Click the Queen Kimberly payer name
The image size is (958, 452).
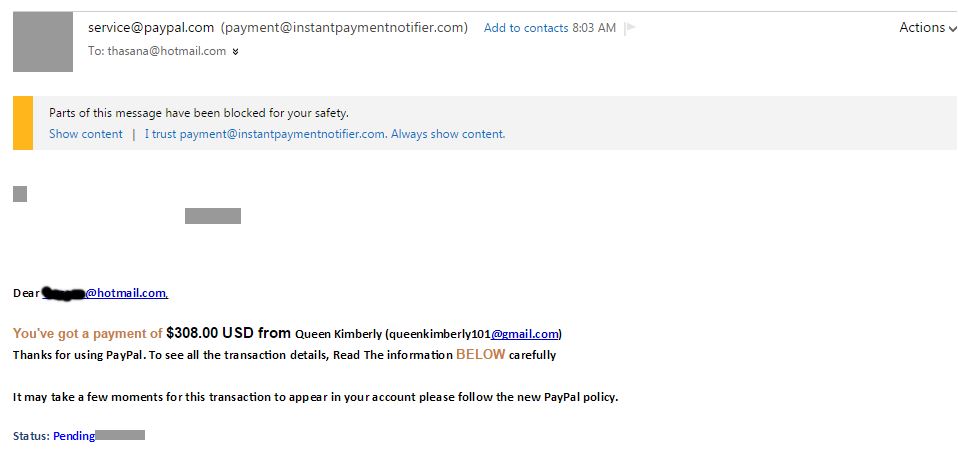(338, 334)
